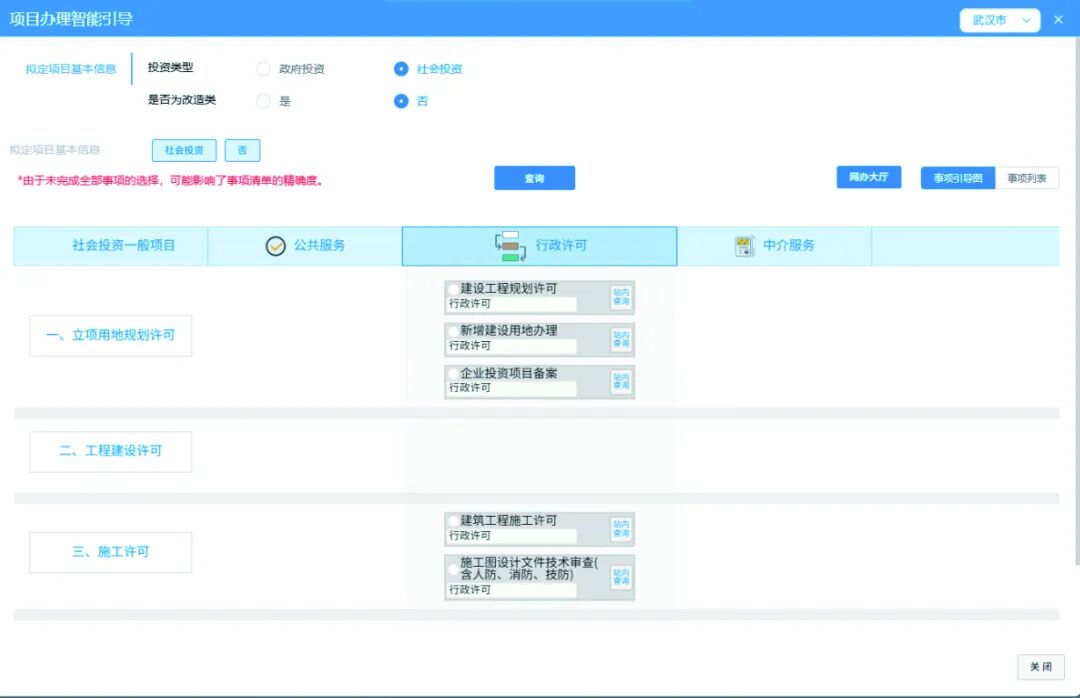Select 否 for 是否为改造类

pyautogui.click(x=401, y=101)
